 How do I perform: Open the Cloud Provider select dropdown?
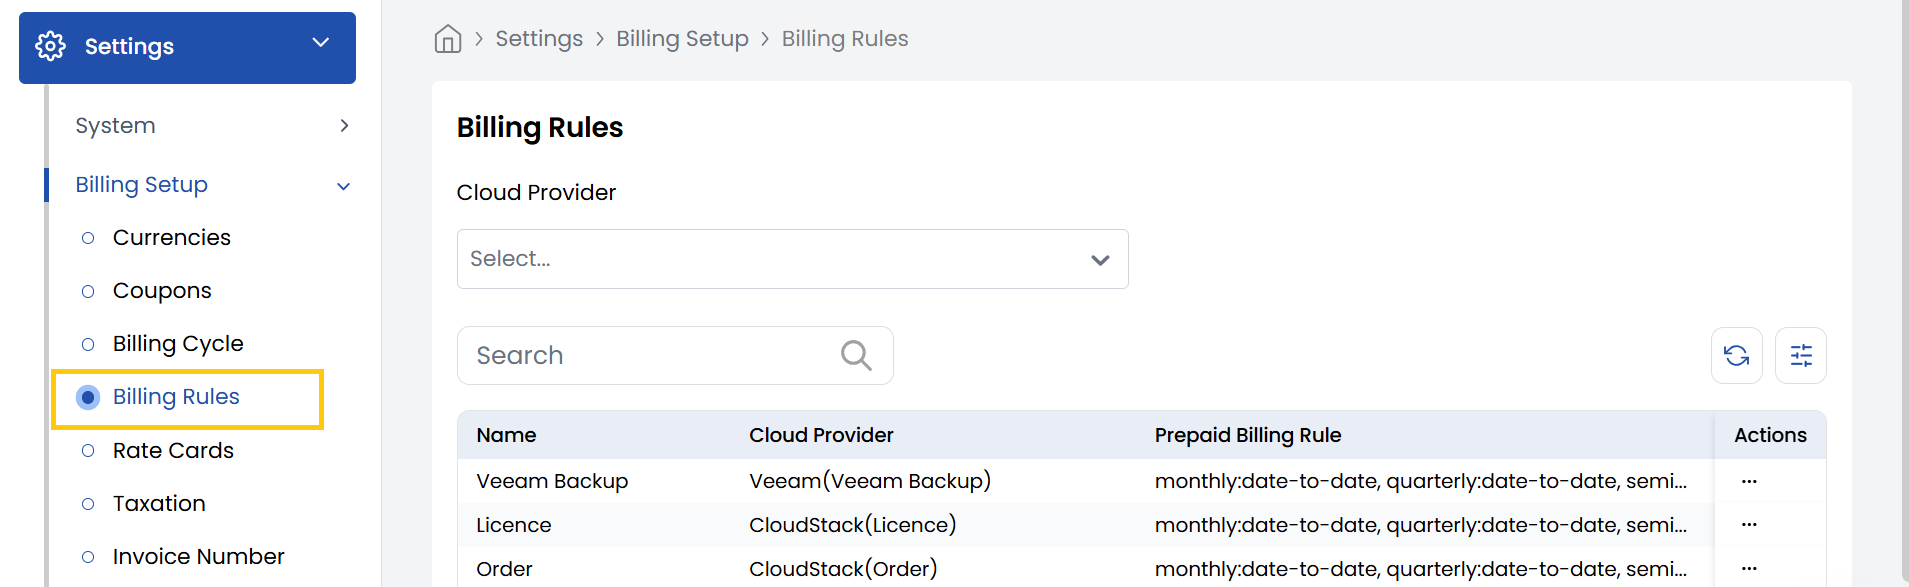[792, 259]
